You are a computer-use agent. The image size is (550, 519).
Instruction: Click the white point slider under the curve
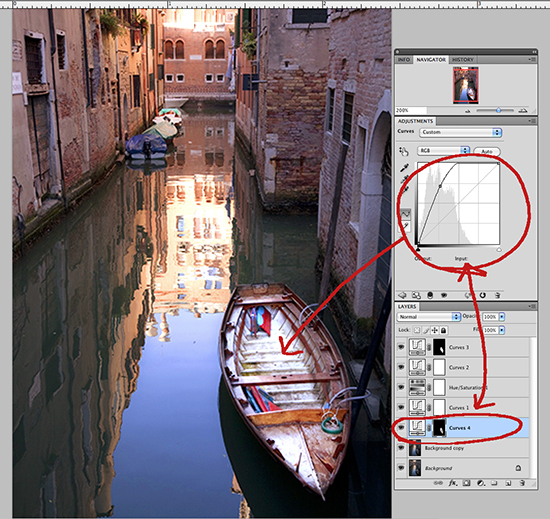[x=499, y=249]
